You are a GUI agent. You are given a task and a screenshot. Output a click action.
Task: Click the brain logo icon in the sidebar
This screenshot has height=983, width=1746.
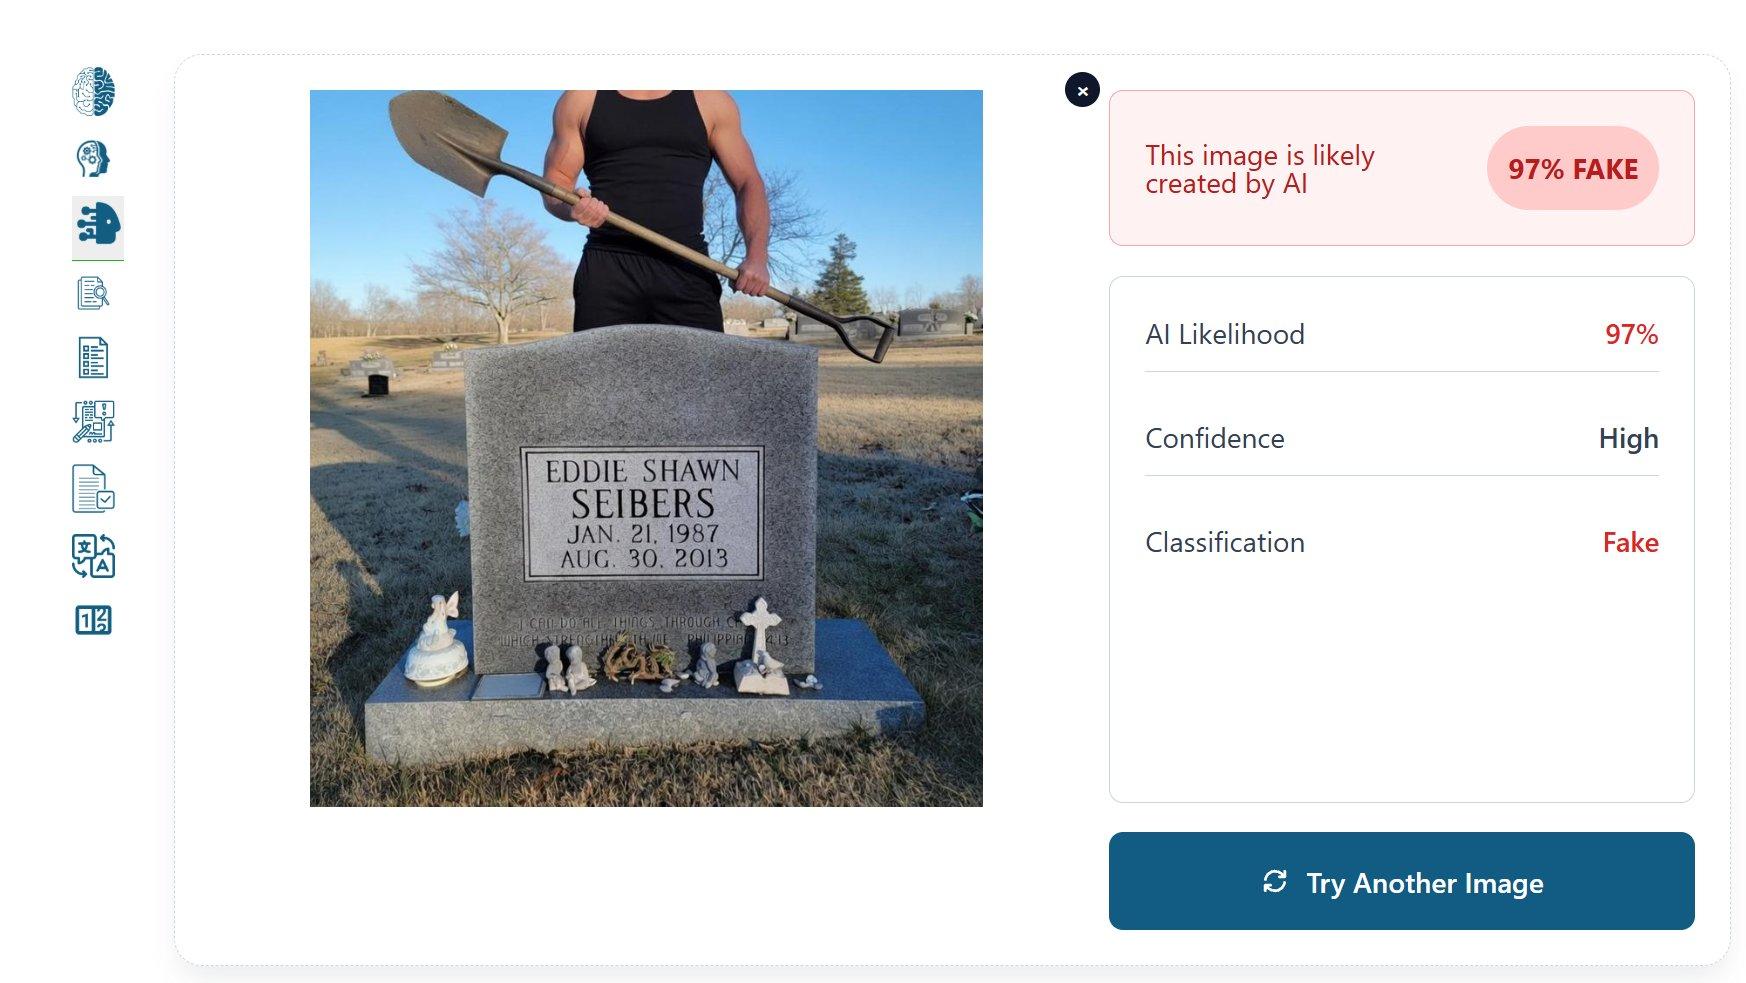[x=94, y=92]
